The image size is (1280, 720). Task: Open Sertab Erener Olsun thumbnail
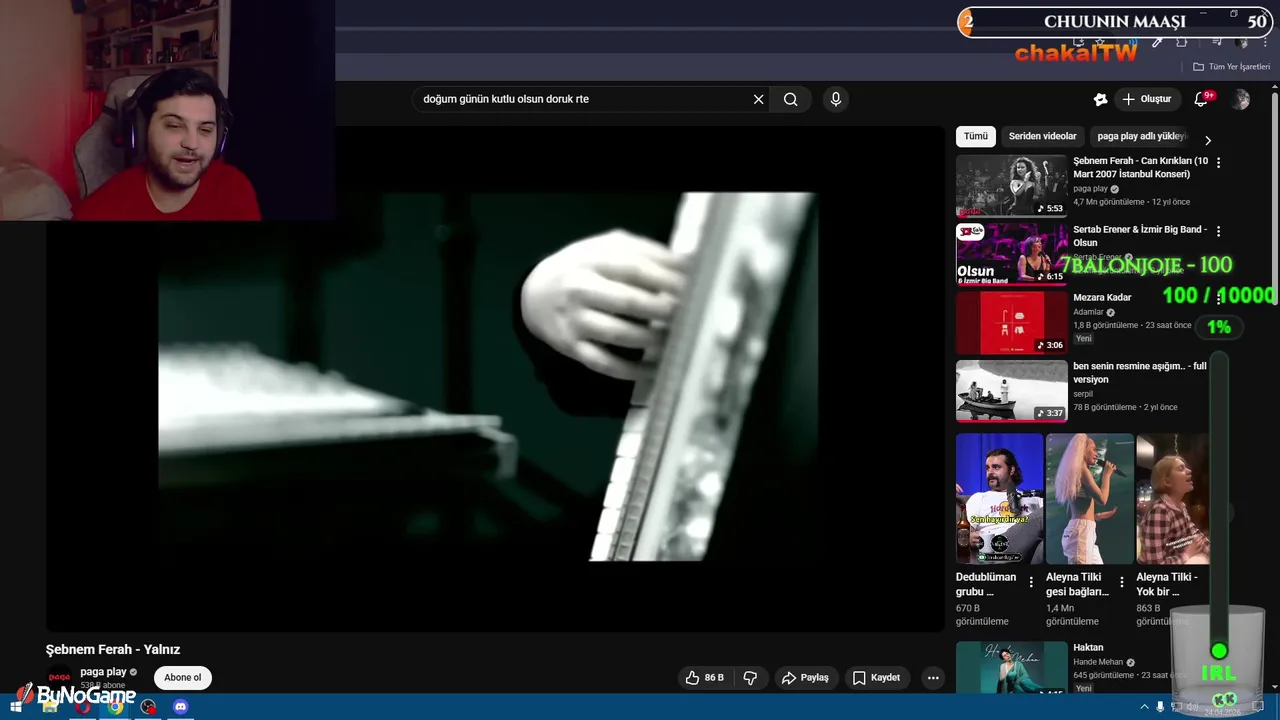(1012, 254)
